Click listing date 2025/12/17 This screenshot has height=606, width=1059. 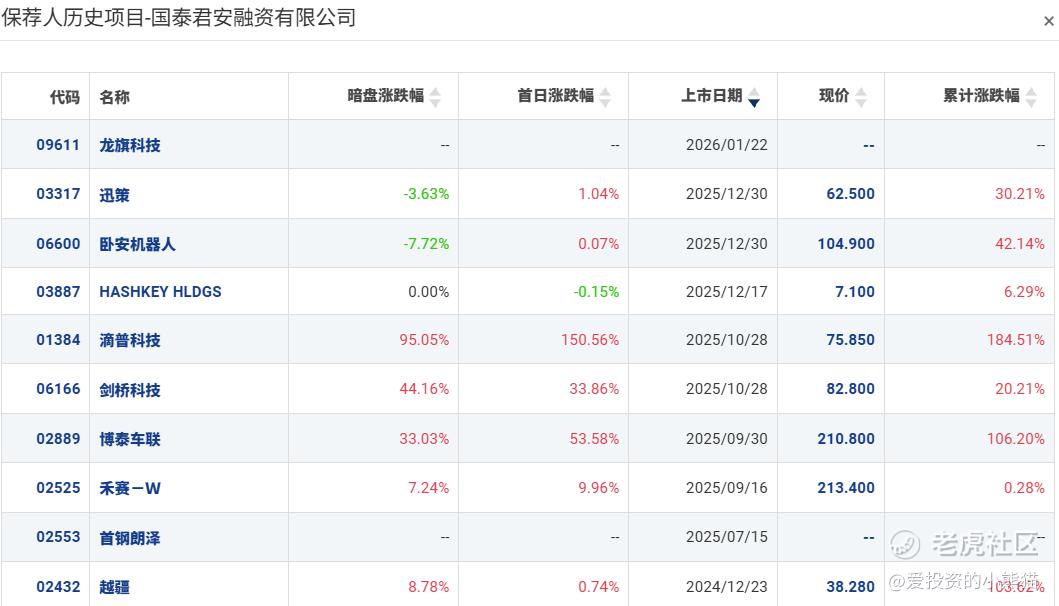point(727,292)
